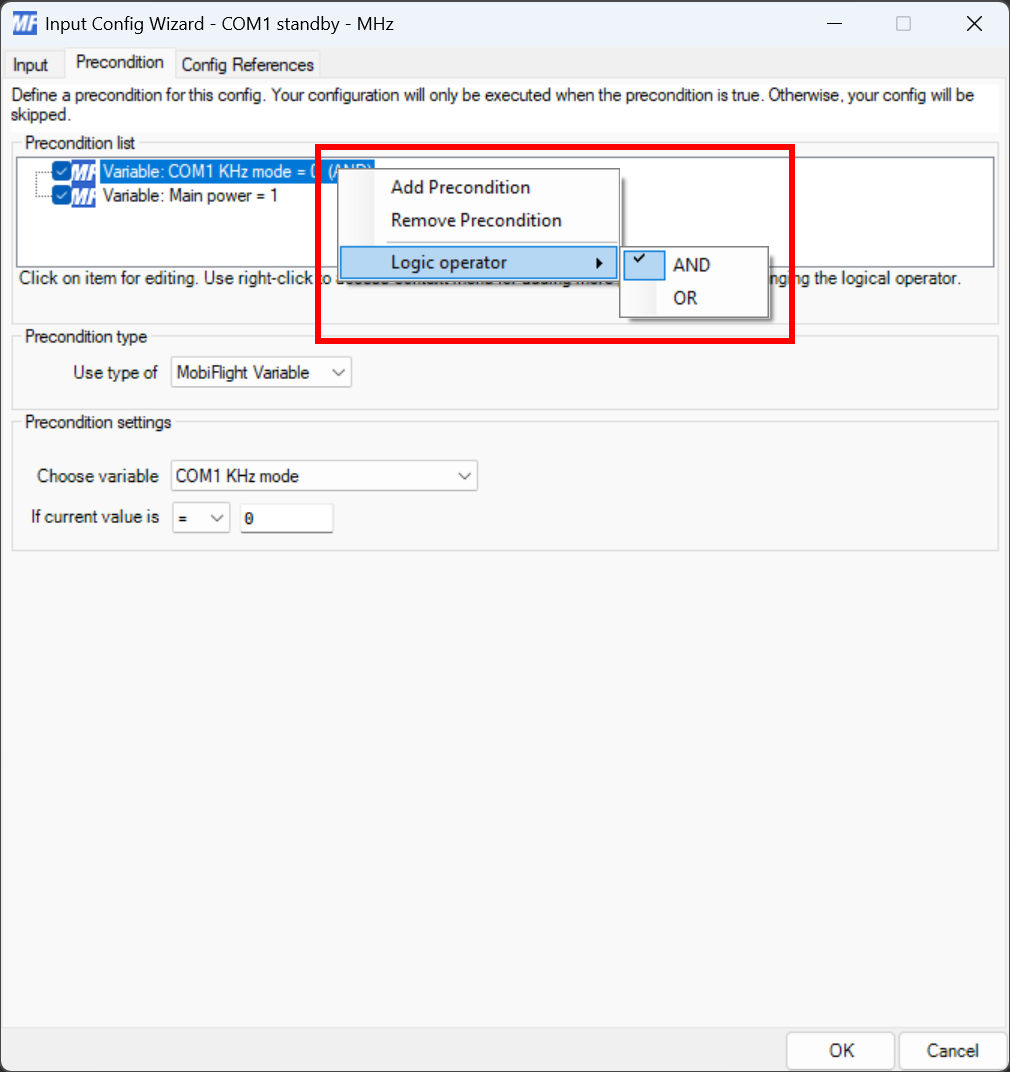This screenshot has height=1072, width=1010.
Task: Uncheck the Main power precondition checkbox
Action: tap(62, 196)
